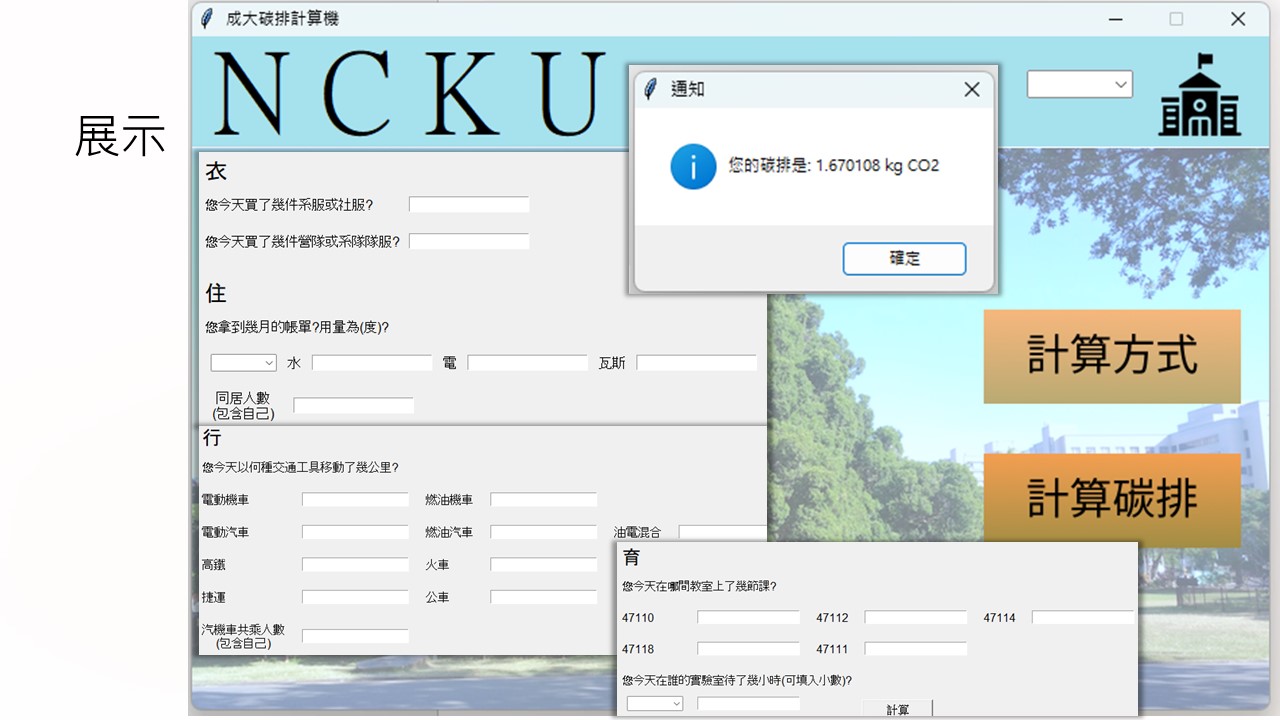This screenshot has width=1280, height=720.
Task: Select the 公車 distance input field
Action: 543,597
